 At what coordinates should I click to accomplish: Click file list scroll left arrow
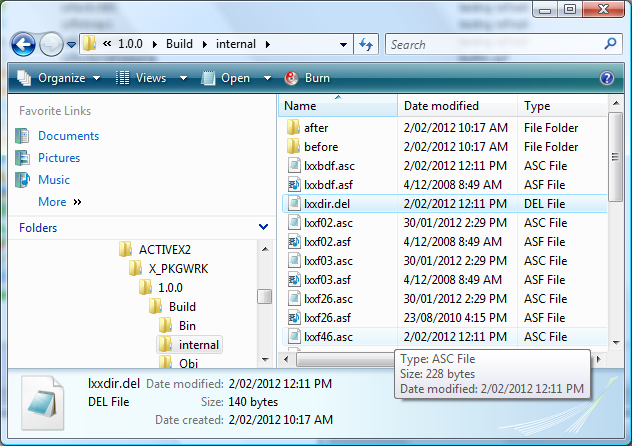286,359
